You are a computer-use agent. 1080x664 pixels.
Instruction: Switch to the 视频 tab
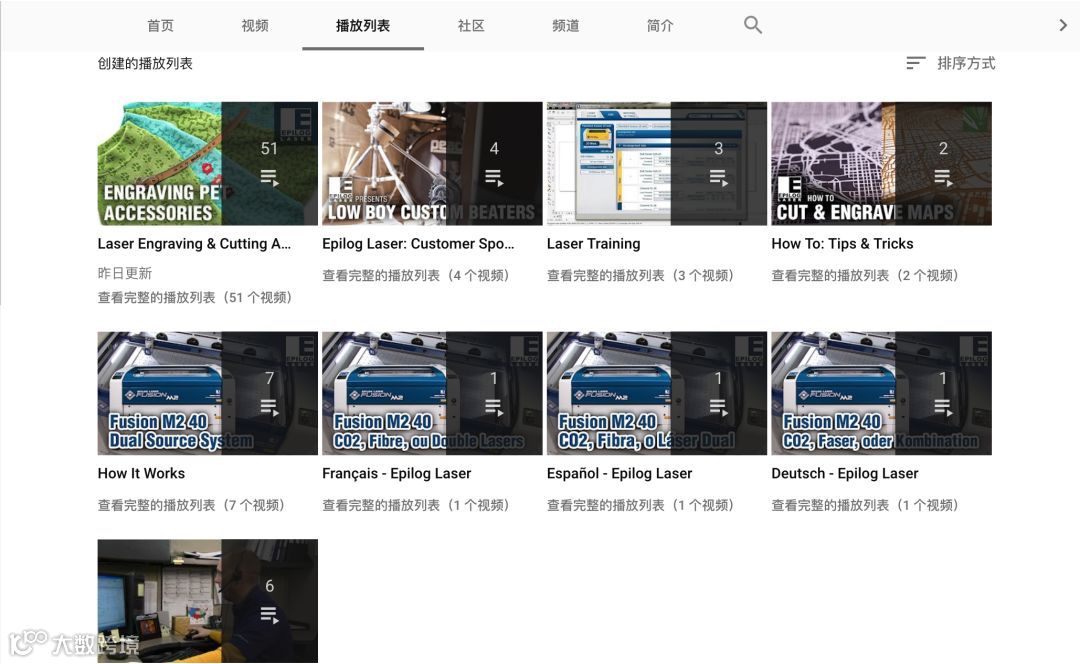255,25
